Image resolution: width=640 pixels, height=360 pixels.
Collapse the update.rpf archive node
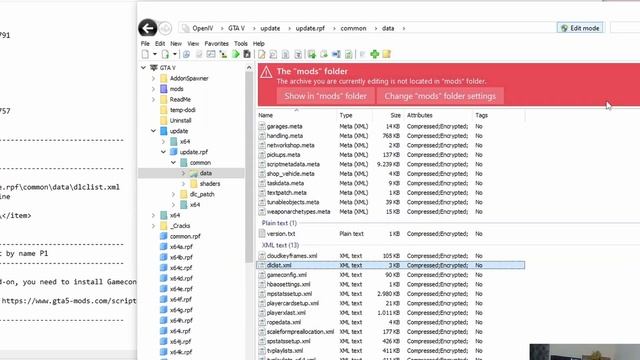pos(163,152)
